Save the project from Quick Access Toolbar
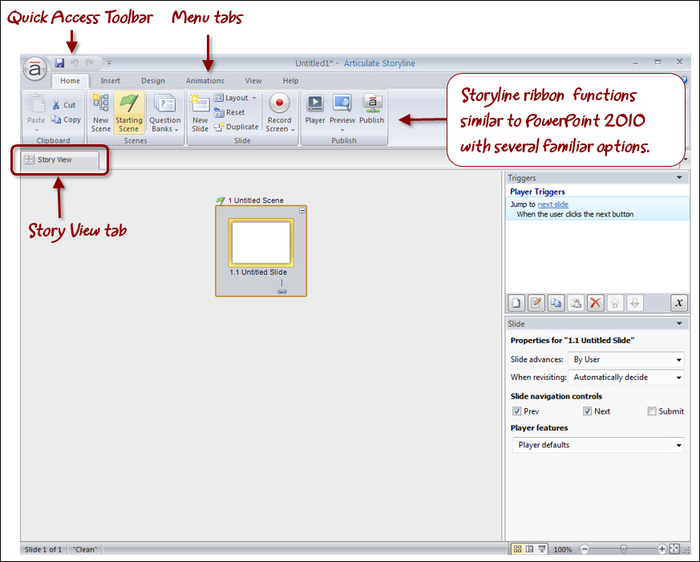Image resolution: width=700 pixels, height=562 pixels. point(59,63)
